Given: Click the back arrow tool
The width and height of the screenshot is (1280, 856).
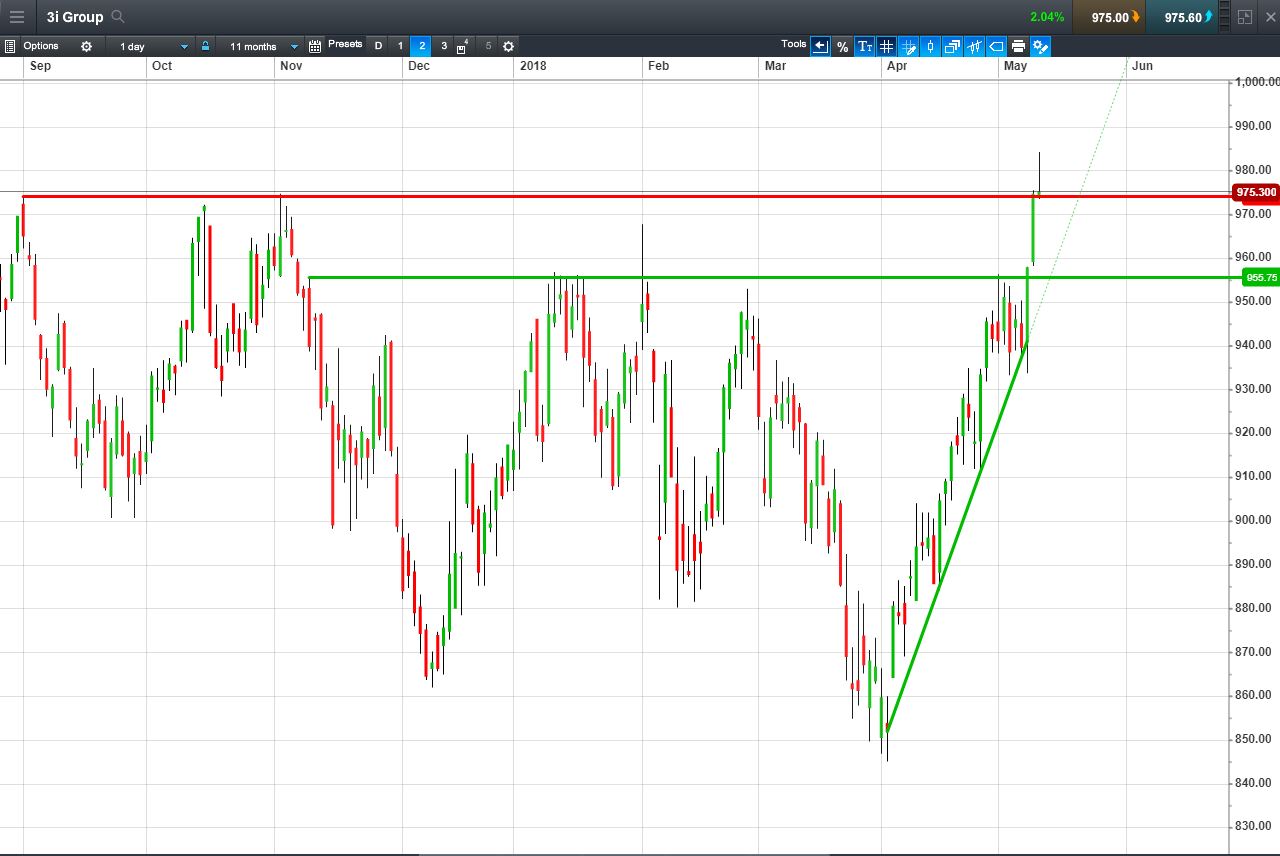Looking at the screenshot, I should 820,46.
